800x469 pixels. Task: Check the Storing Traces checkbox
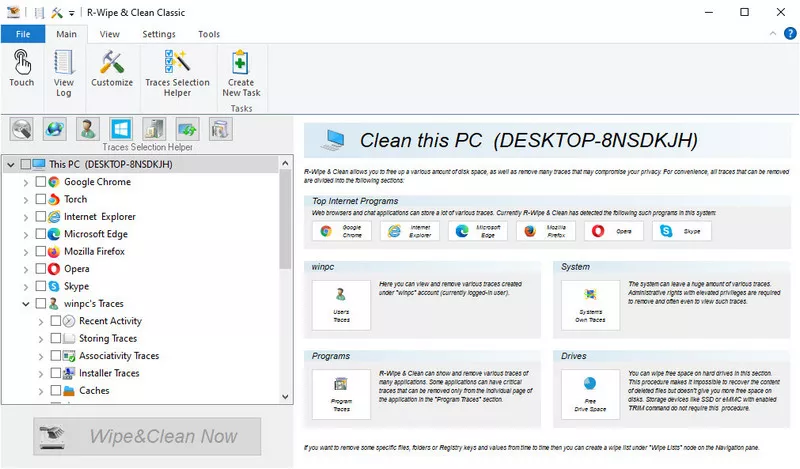(x=56, y=338)
